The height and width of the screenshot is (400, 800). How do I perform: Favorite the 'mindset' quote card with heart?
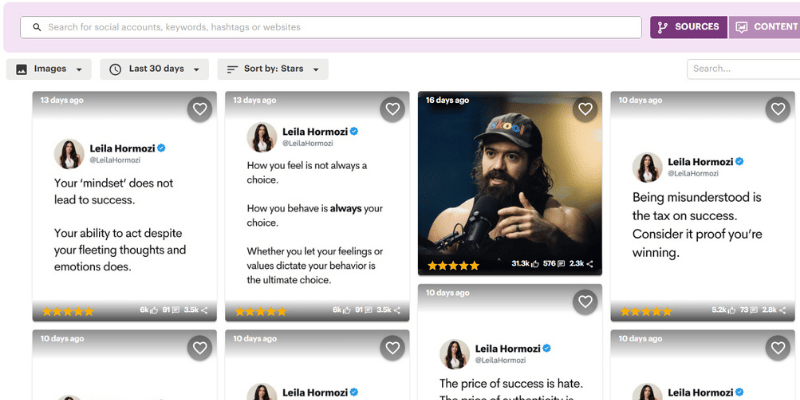click(199, 109)
